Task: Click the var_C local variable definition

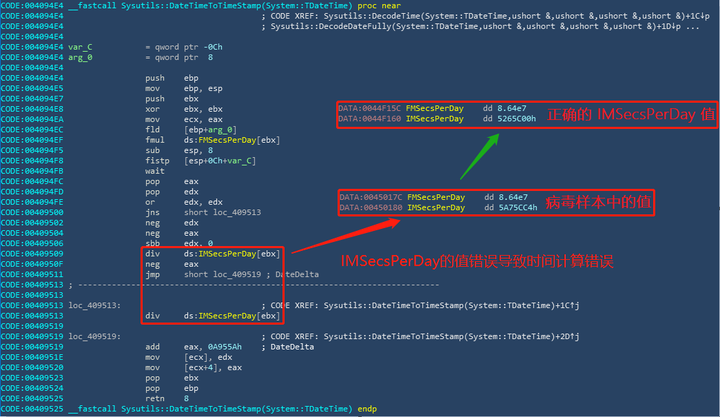Action: (x=145, y=47)
